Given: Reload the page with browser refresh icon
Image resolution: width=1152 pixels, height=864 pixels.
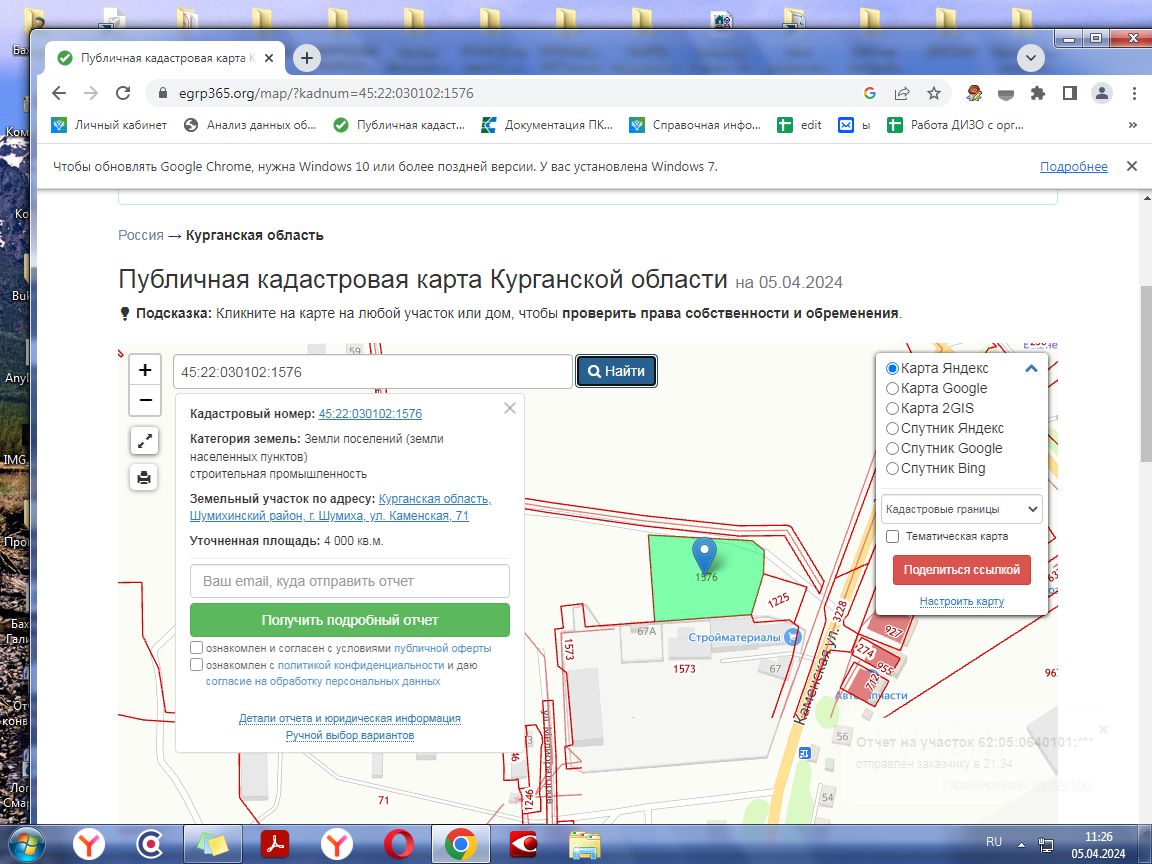Looking at the screenshot, I should [x=123, y=93].
